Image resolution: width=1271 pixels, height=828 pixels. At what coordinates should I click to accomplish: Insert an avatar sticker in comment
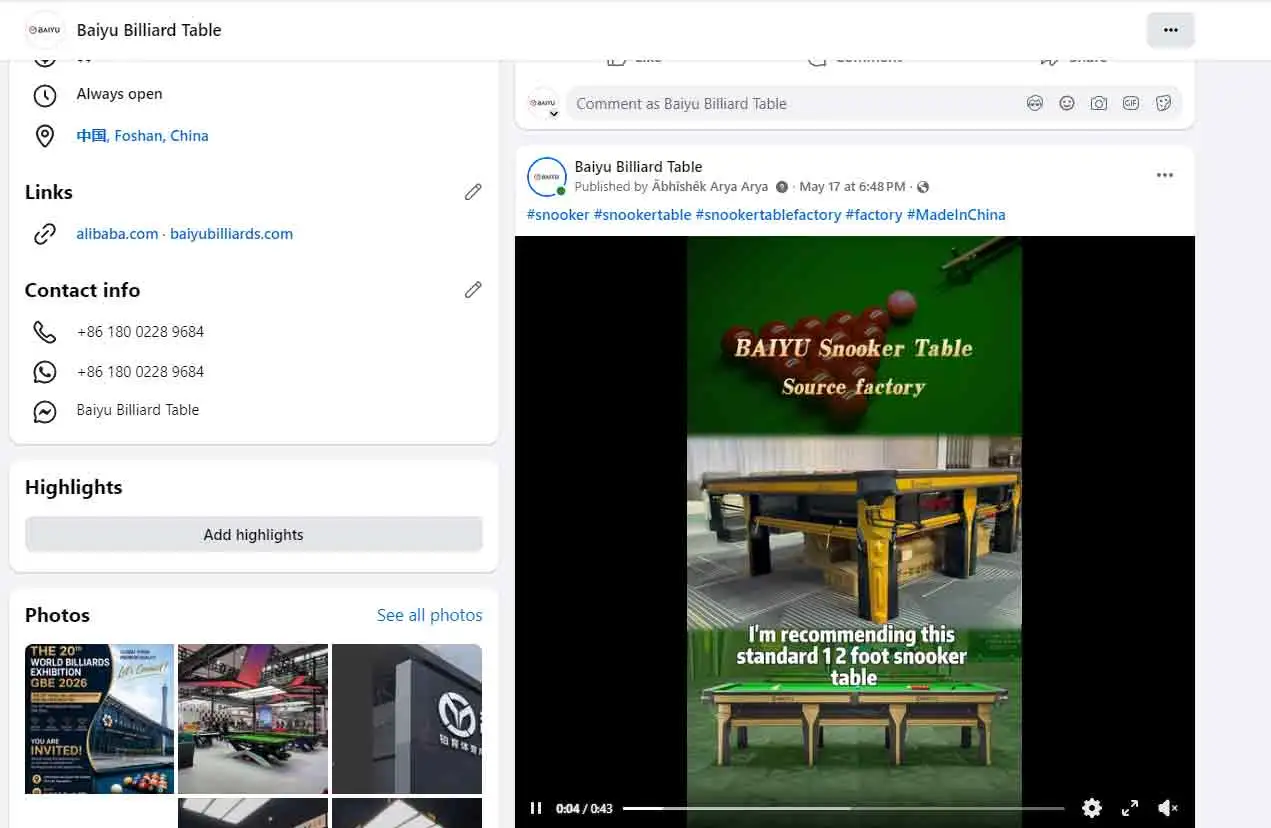coord(1035,103)
